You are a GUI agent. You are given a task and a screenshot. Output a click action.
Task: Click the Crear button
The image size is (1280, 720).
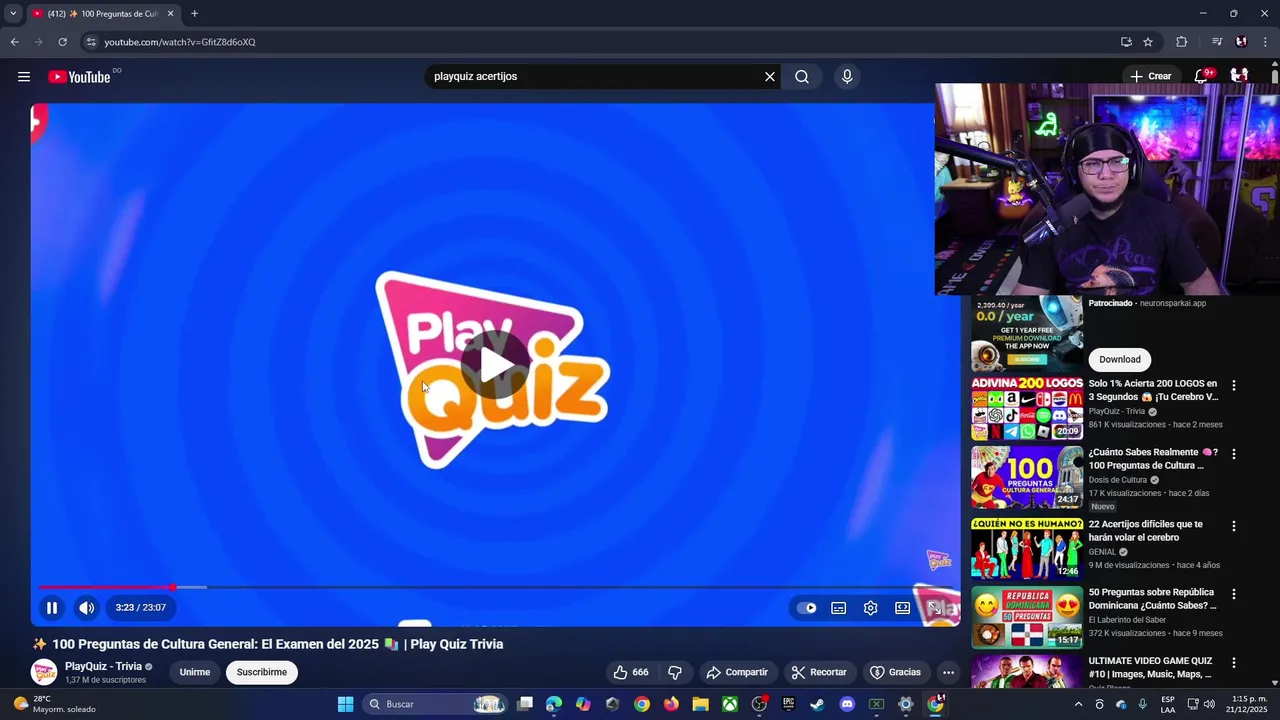[x=1150, y=76]
